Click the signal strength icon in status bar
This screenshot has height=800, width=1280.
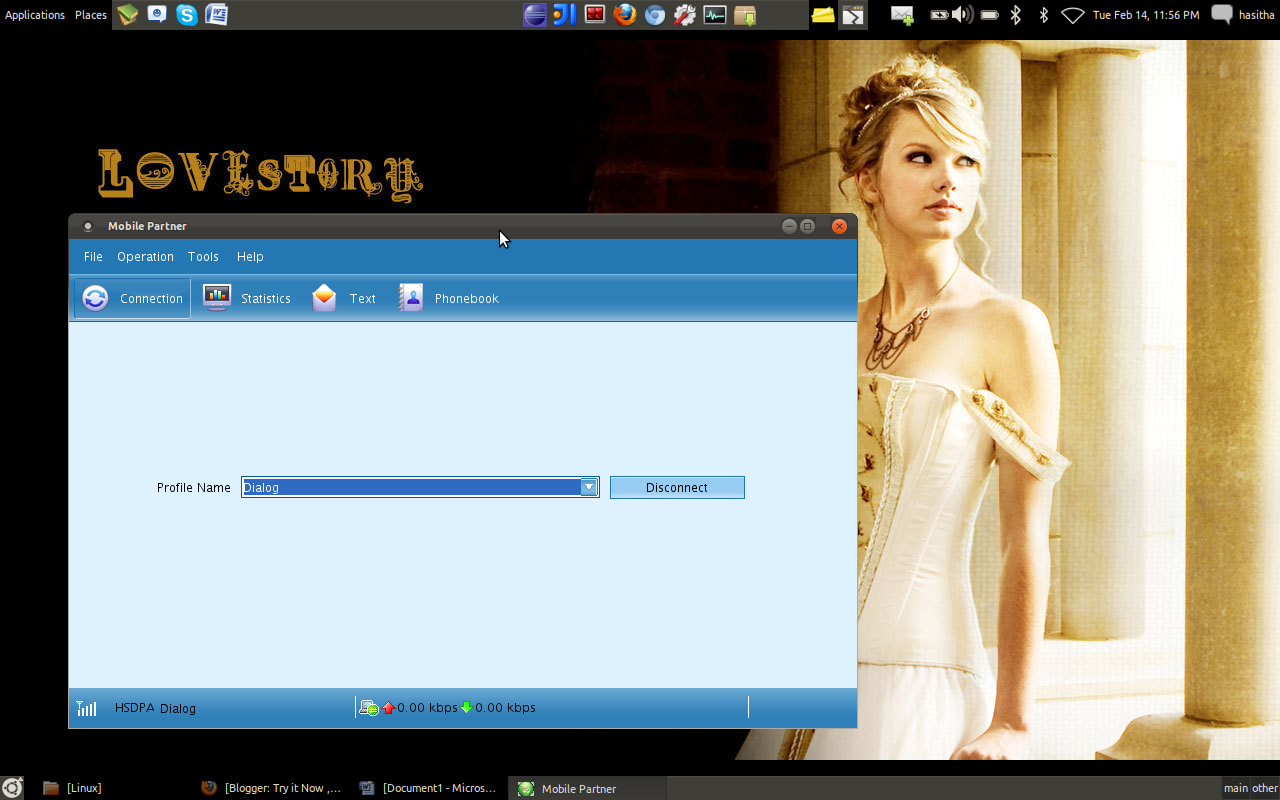(x=86, y=707)
